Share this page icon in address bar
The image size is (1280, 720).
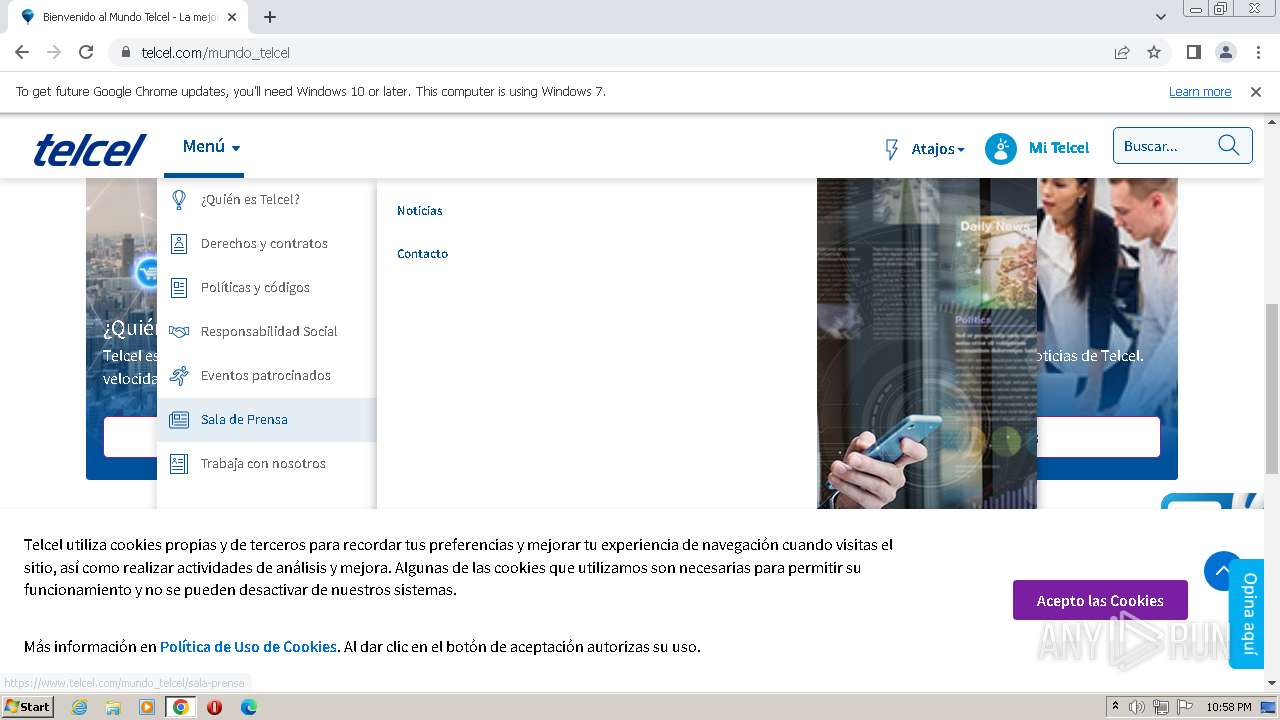click(x=1122, y=52)
